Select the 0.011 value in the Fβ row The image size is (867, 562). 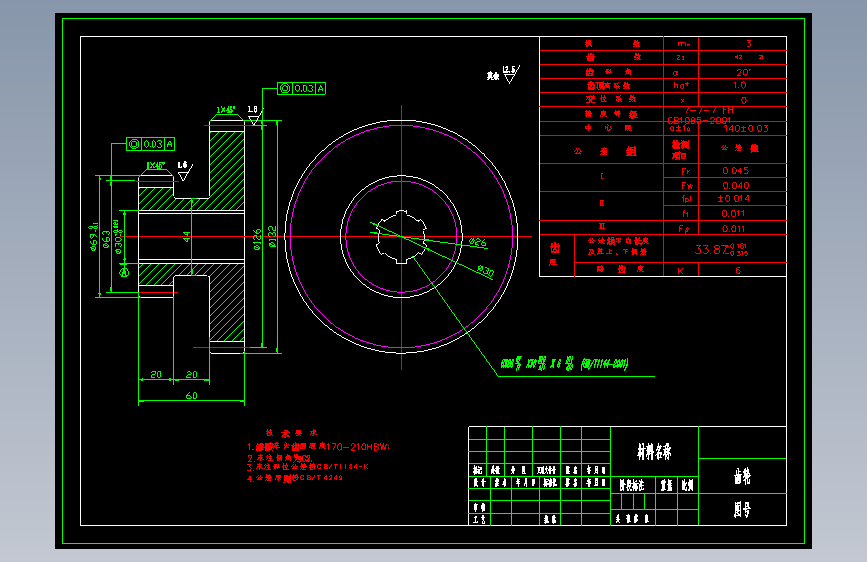point(733,228)
